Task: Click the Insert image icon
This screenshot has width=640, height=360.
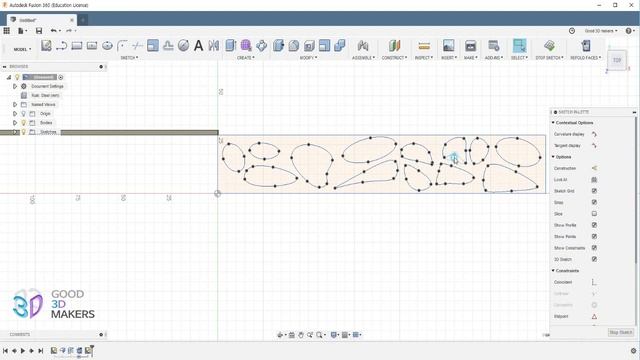Action: 449,45
